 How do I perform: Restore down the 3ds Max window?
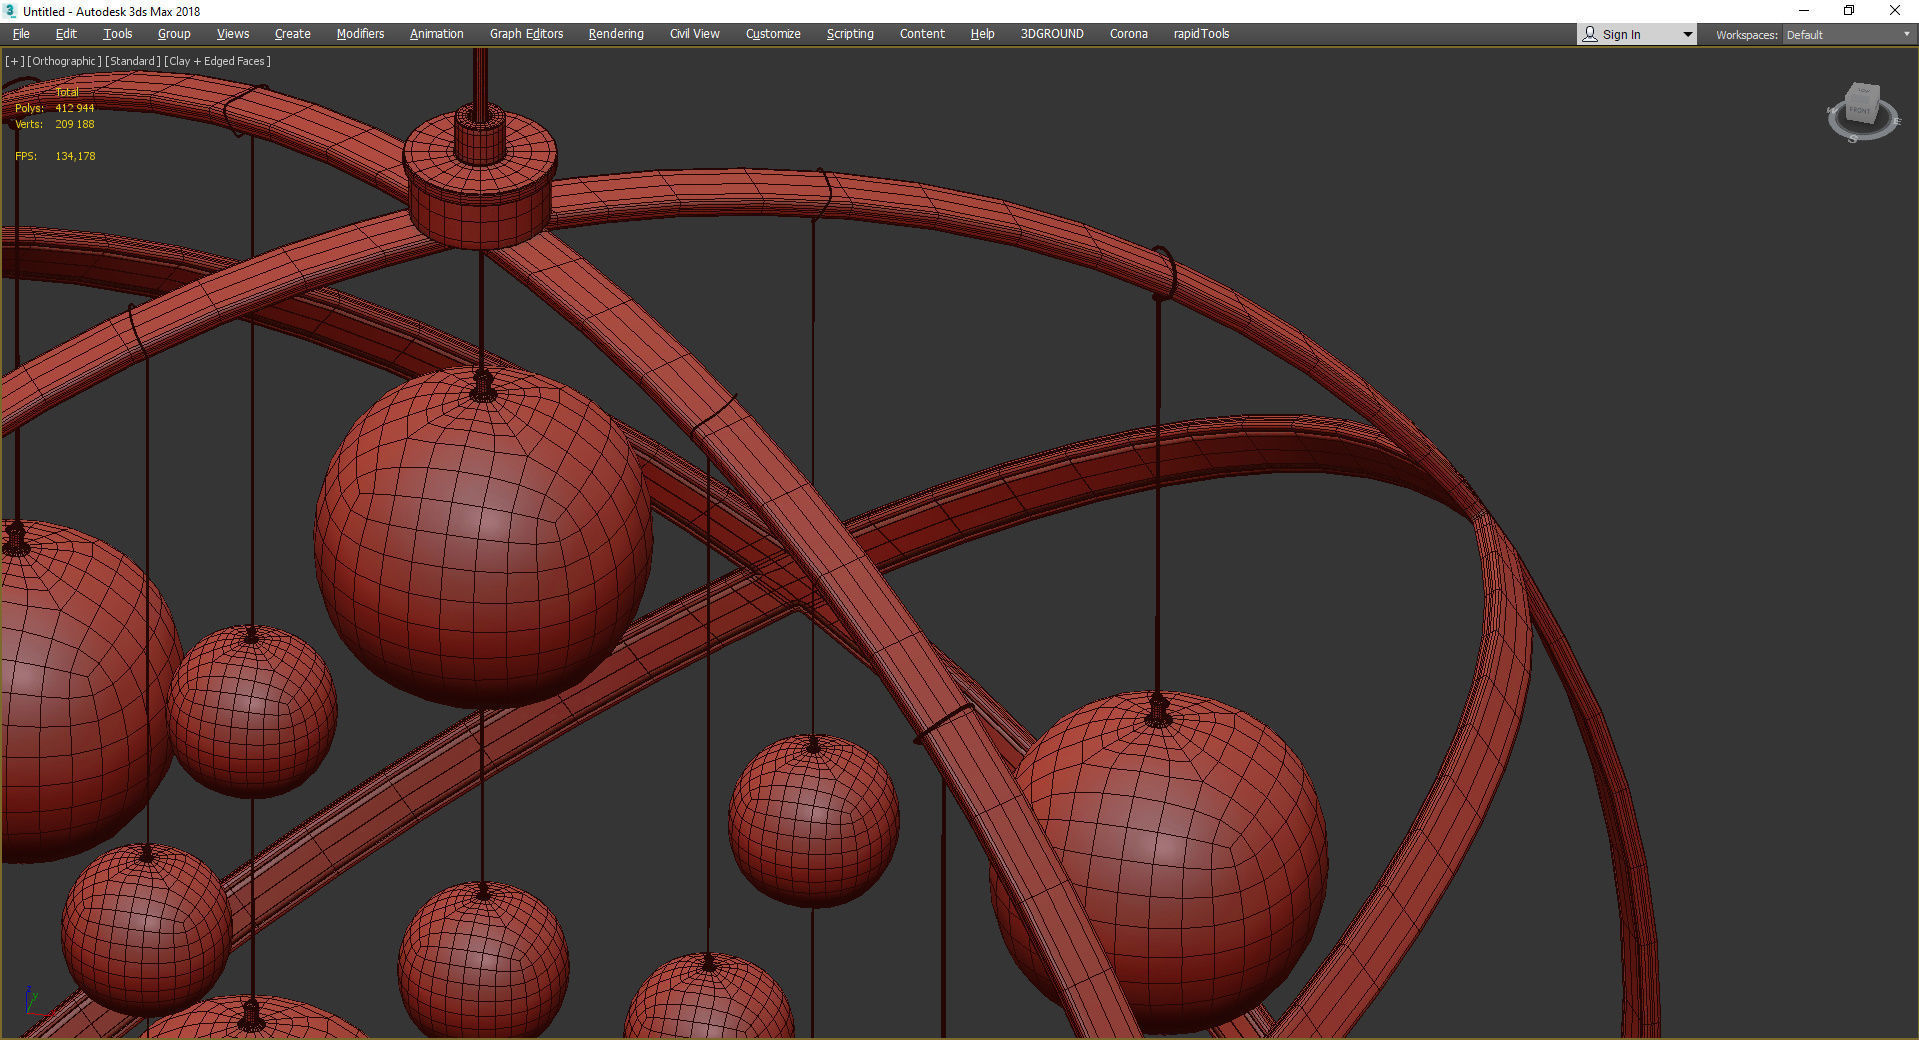point(1849,11)
